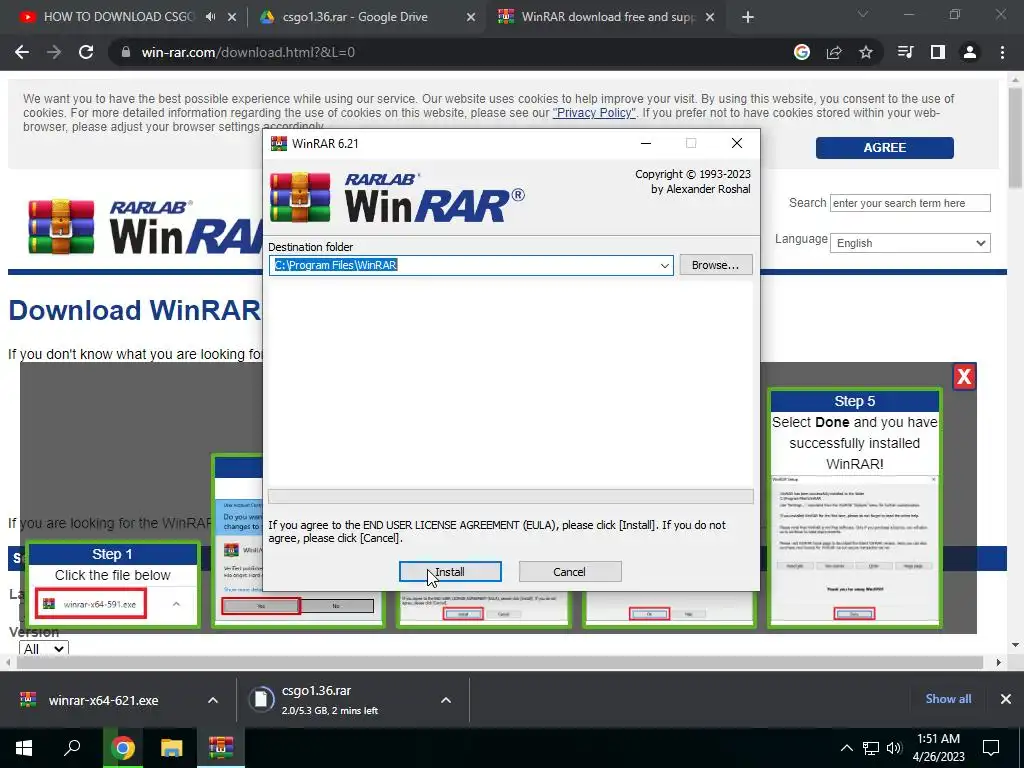
Task: Select the WinRAR taskbar icon
Action: (x=221, y=748)
